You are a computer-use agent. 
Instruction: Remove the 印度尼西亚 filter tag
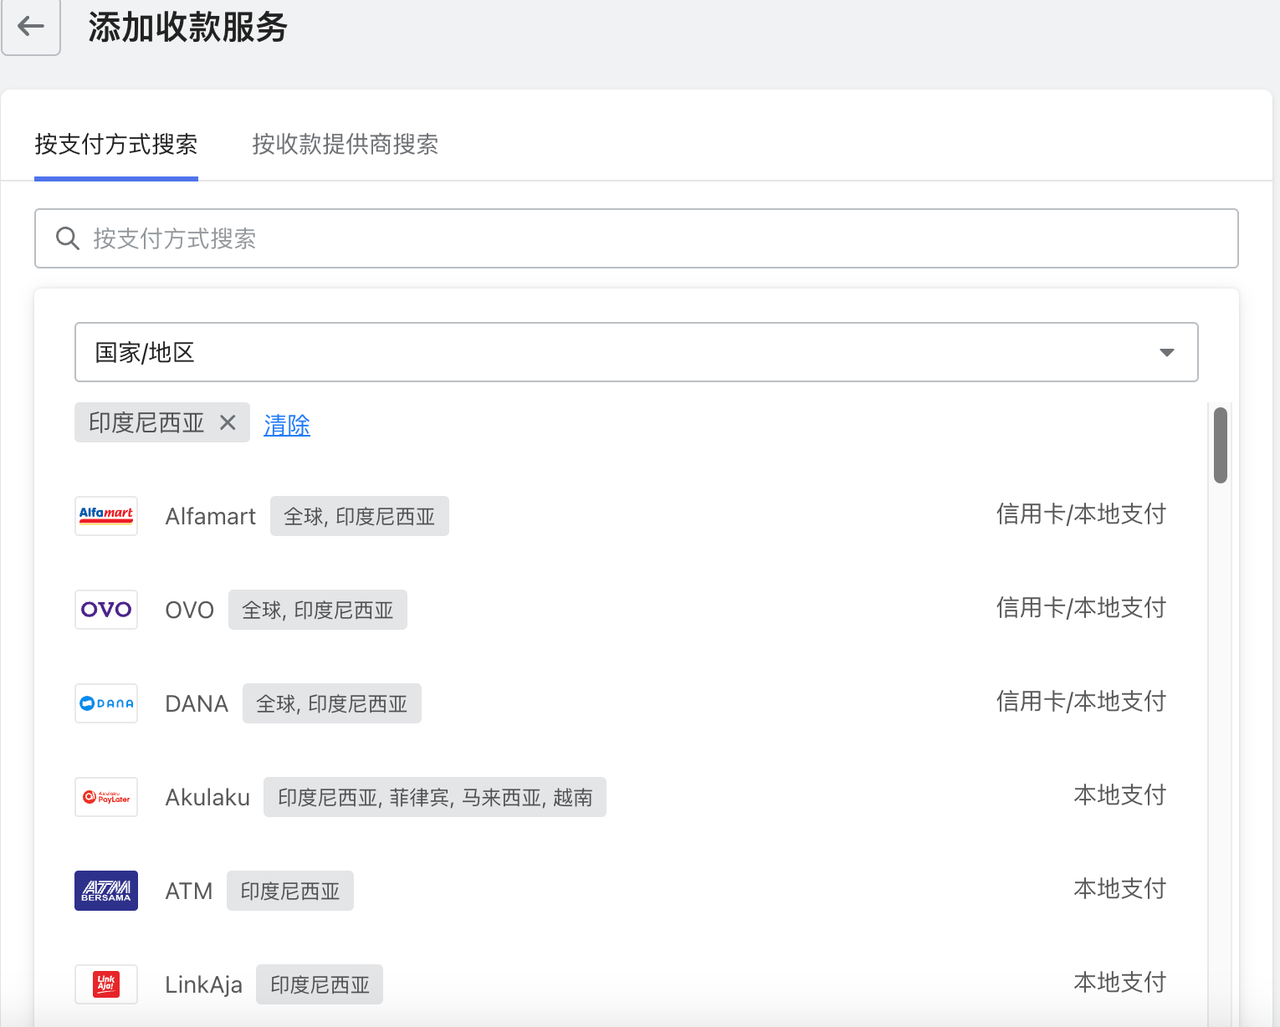227,422
